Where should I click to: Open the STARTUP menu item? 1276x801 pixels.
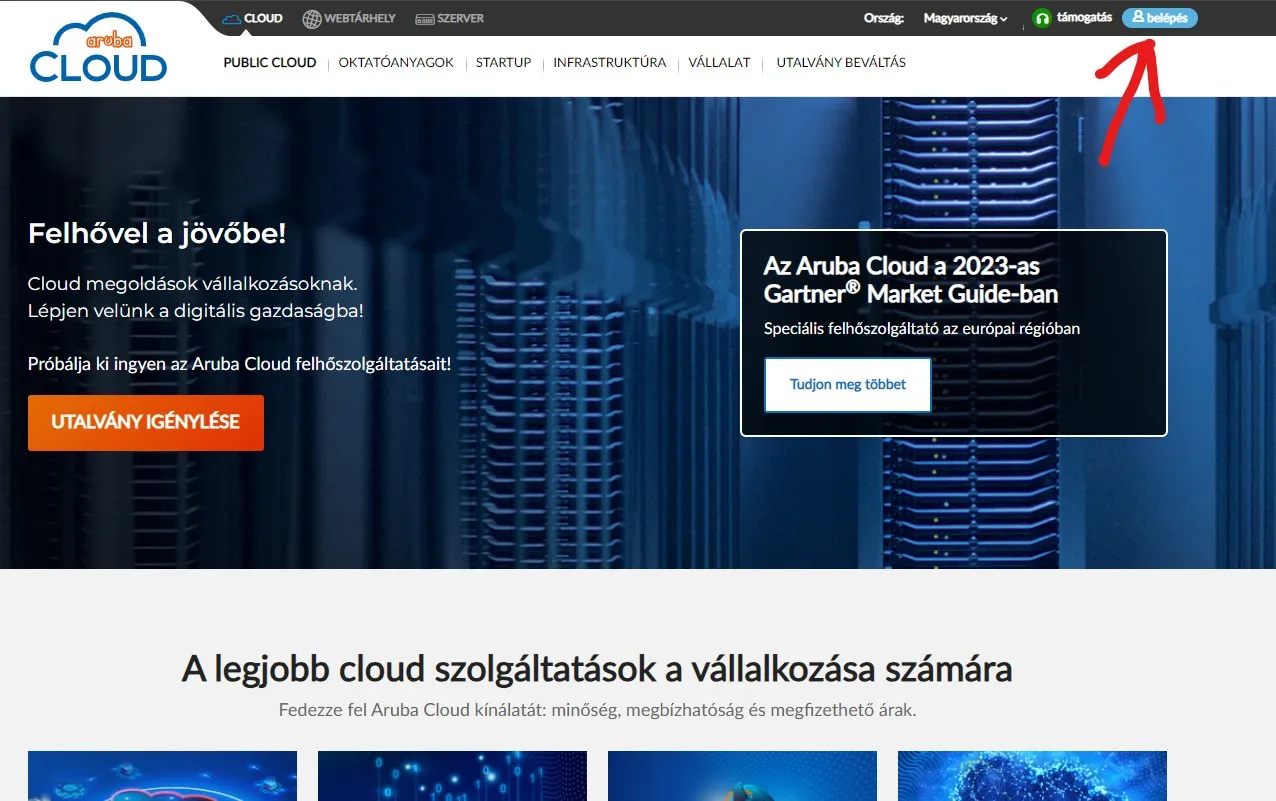click(503, 62)
